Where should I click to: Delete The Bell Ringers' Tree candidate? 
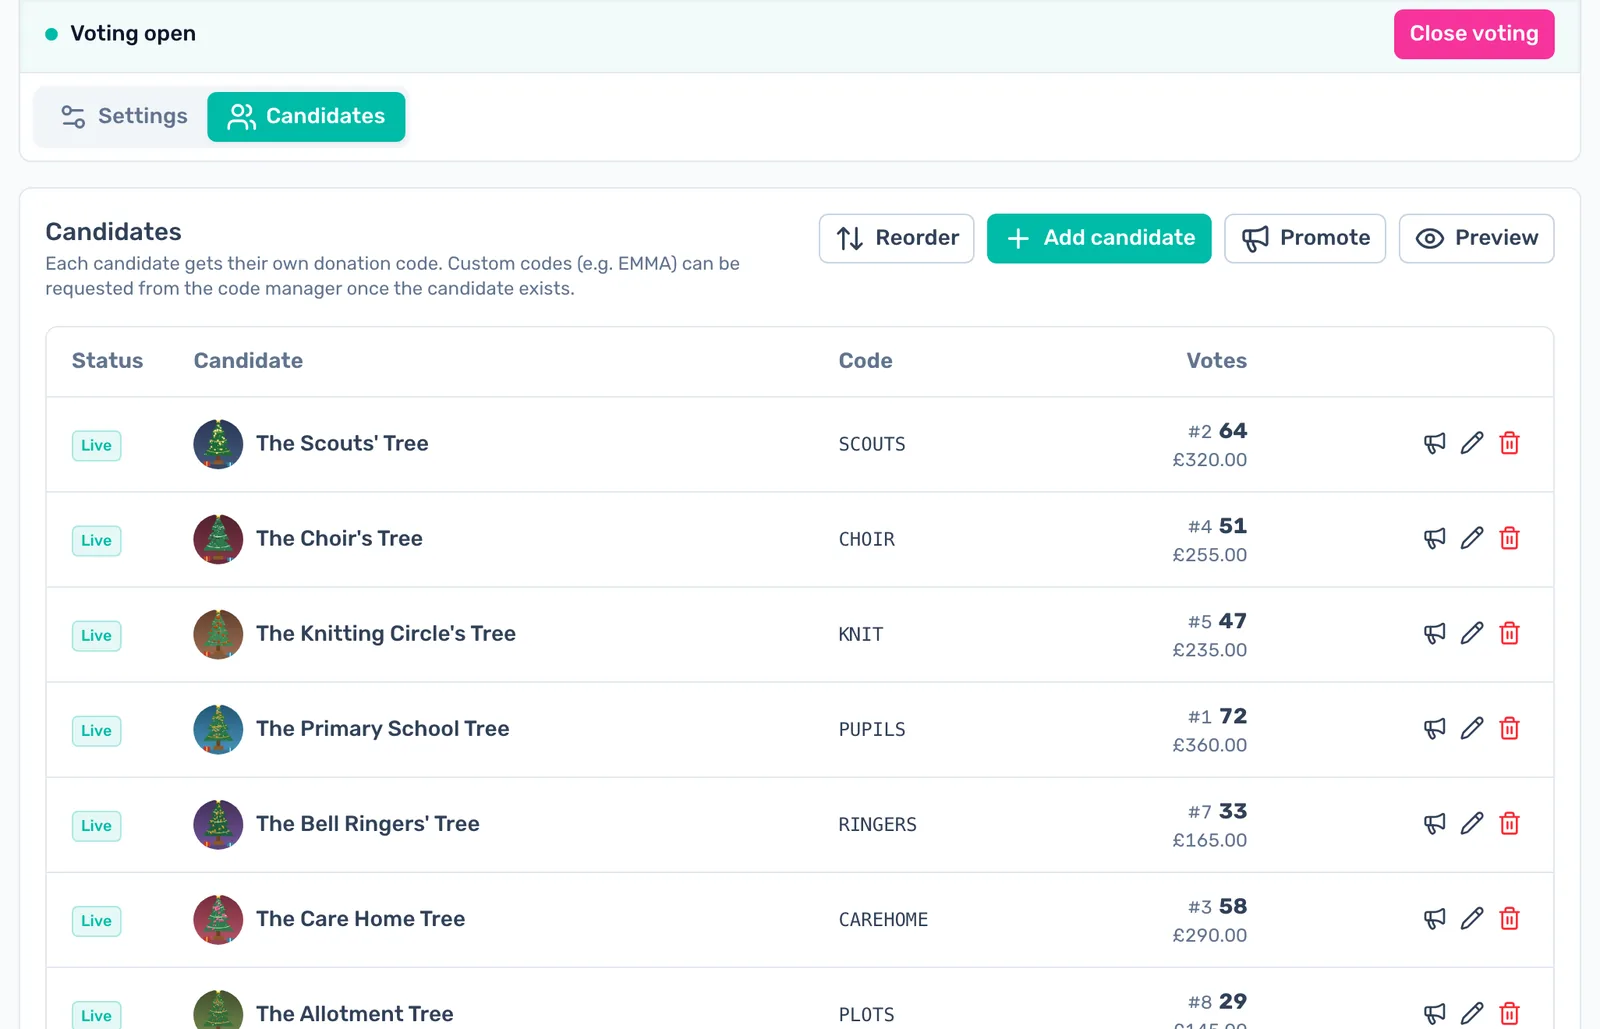point(1510,823)
